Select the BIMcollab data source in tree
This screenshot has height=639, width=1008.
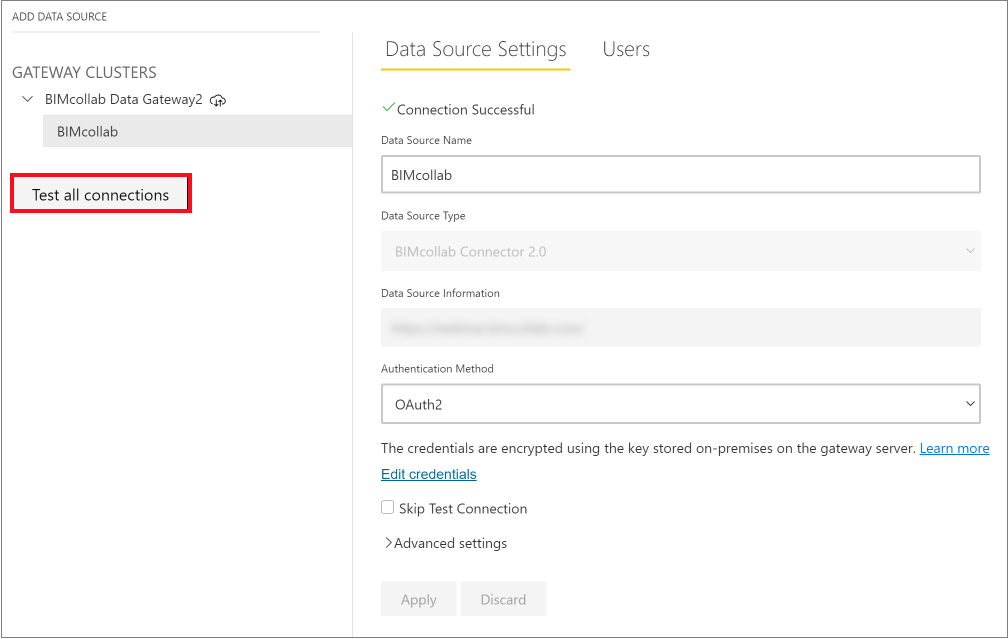tap(197, 131)
